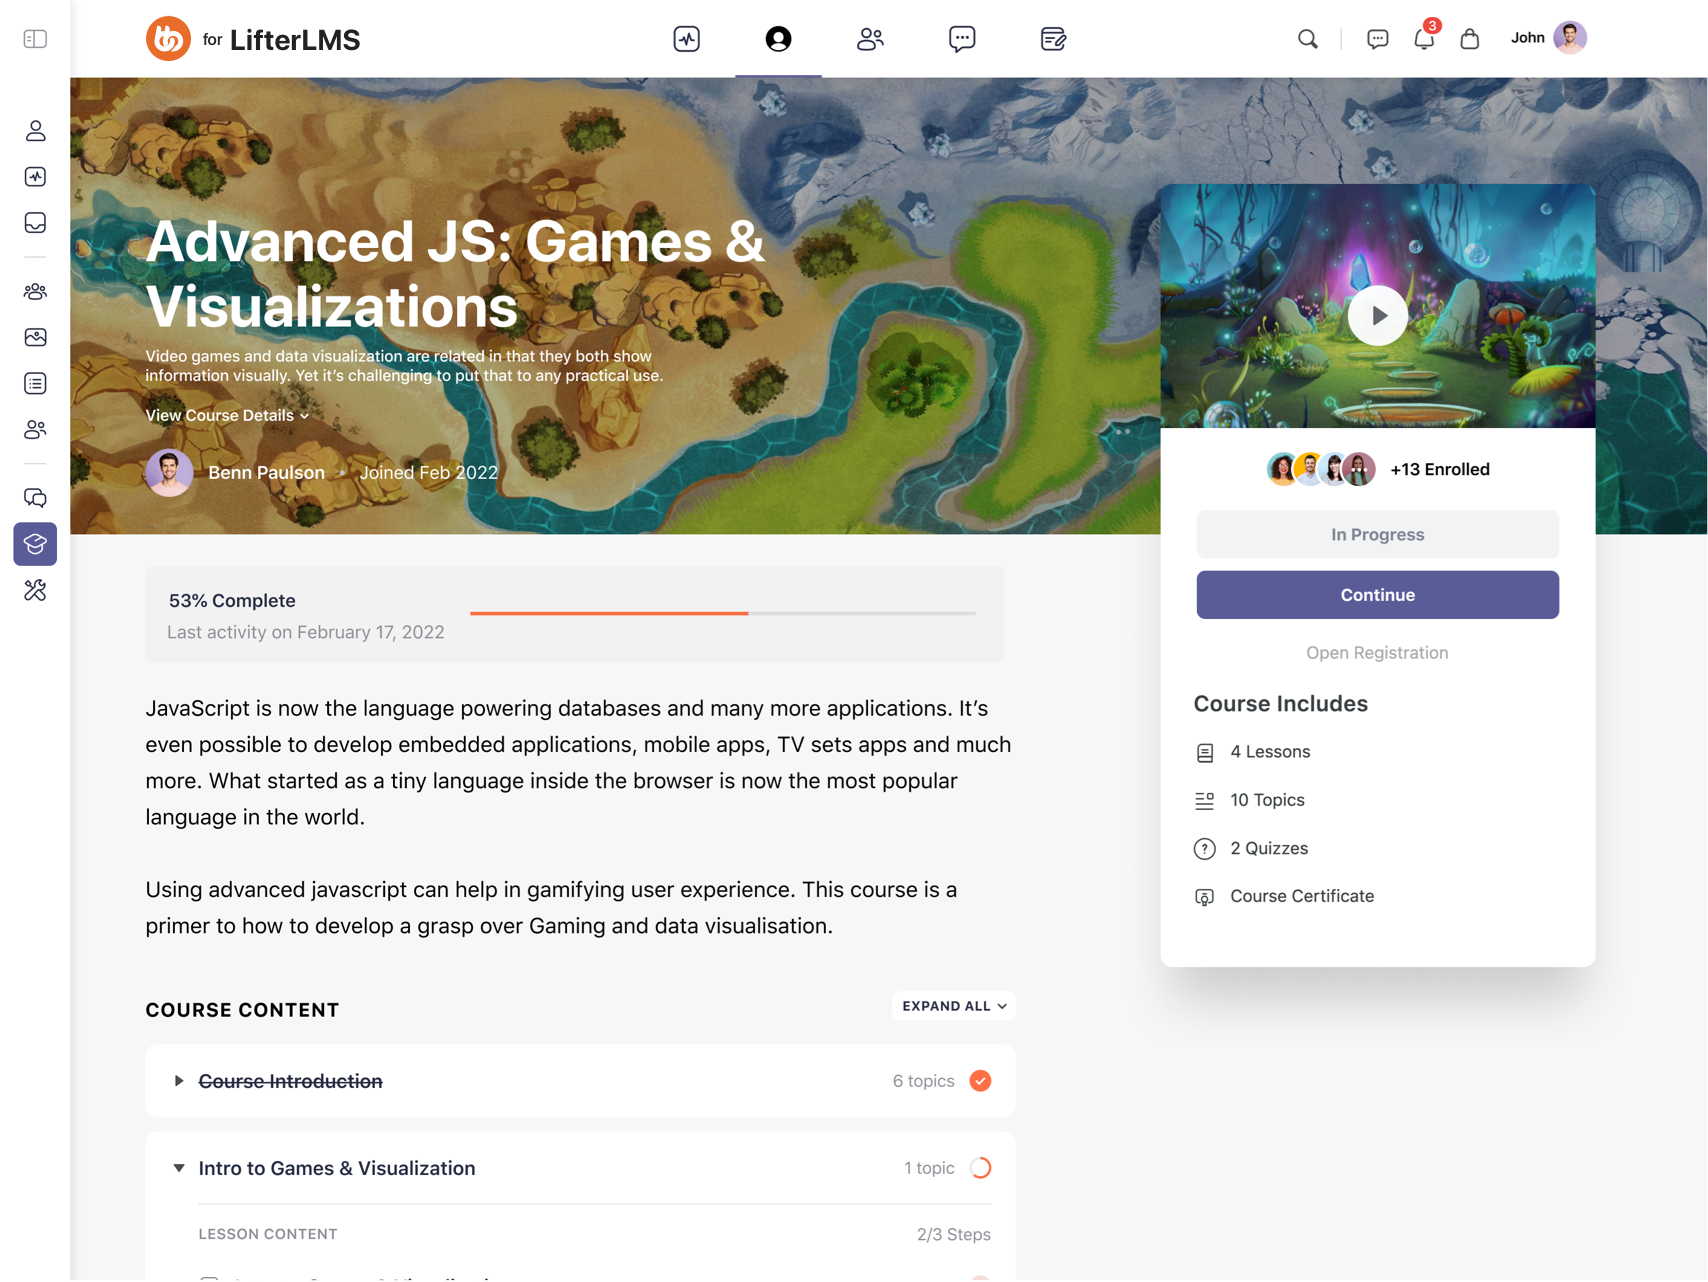Click Expand All in course content
This screenshot has width=1708, height=1282.
(953, 1006)
